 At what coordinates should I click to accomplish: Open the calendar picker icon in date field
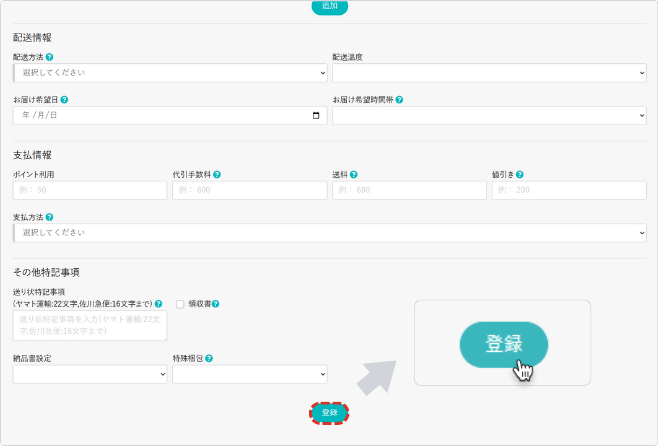click(317, 115)
